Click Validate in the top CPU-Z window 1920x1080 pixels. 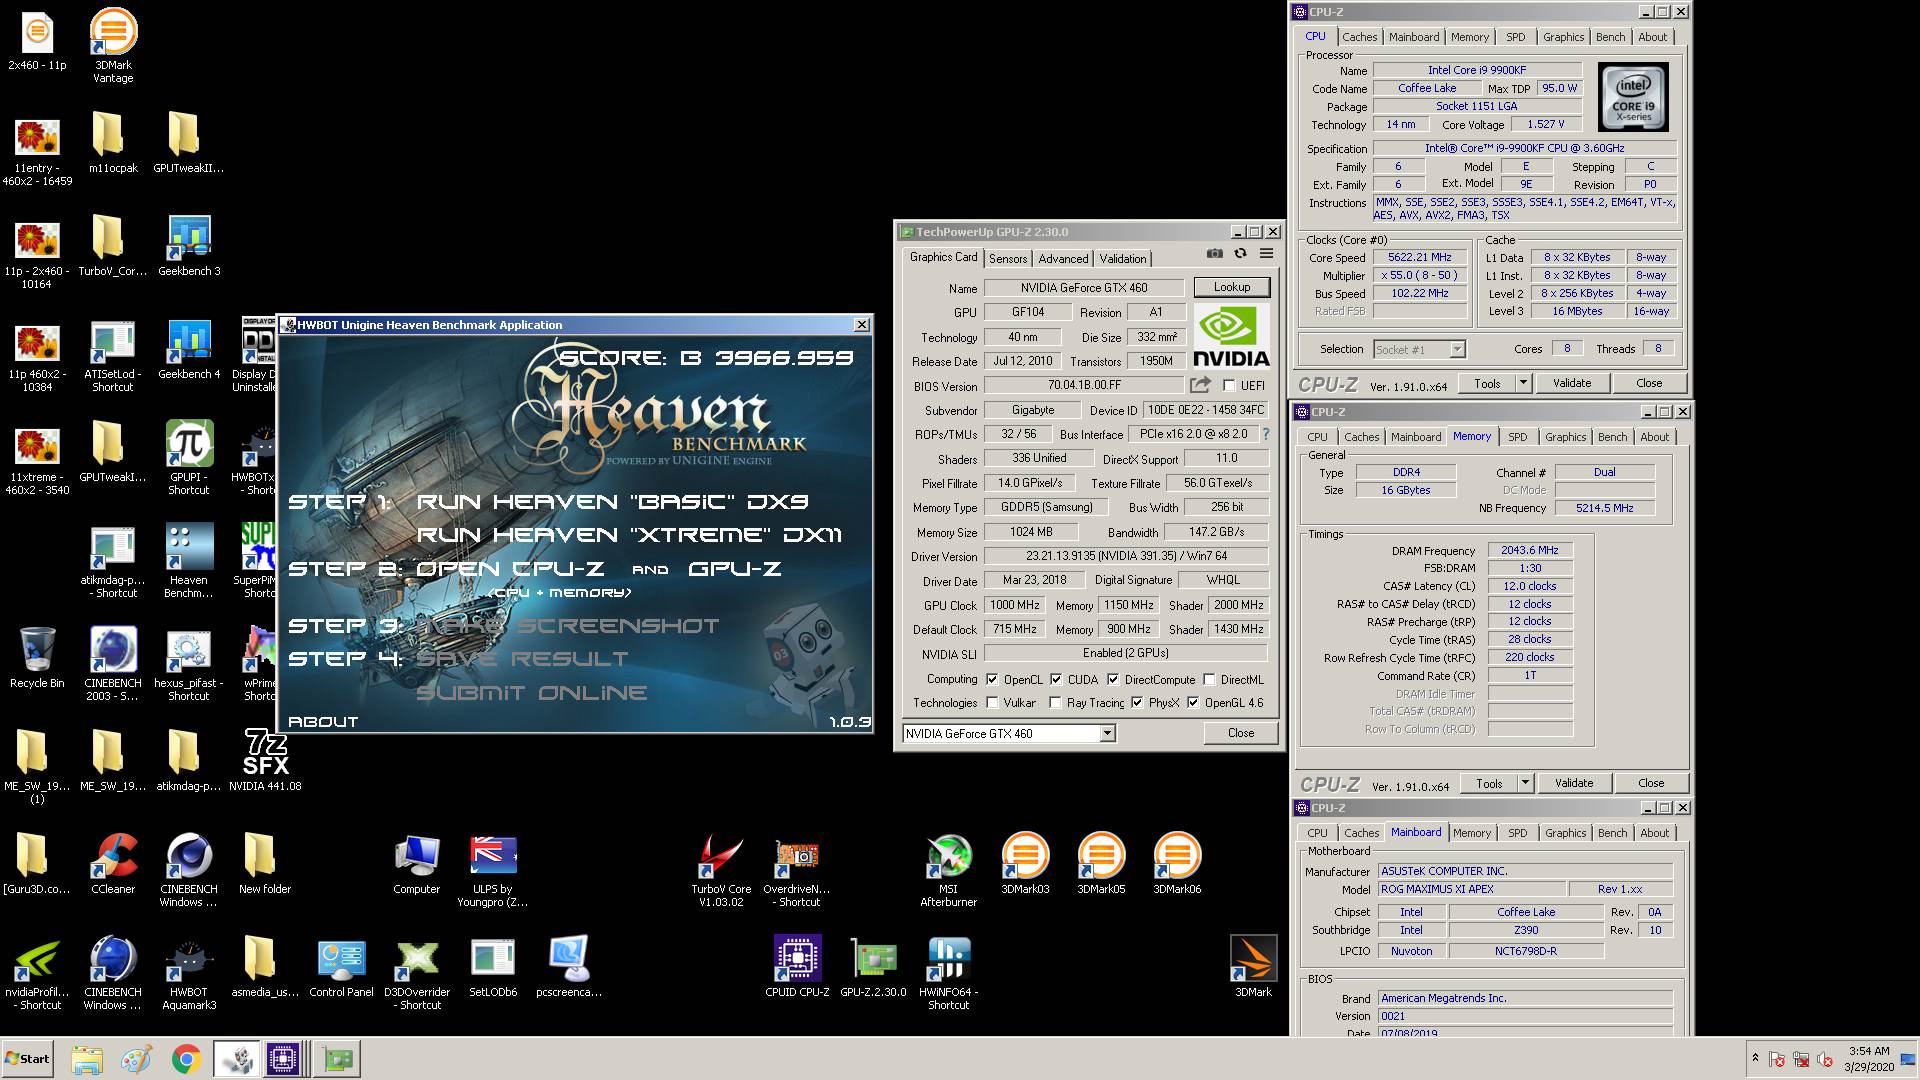coord(1572,383)
